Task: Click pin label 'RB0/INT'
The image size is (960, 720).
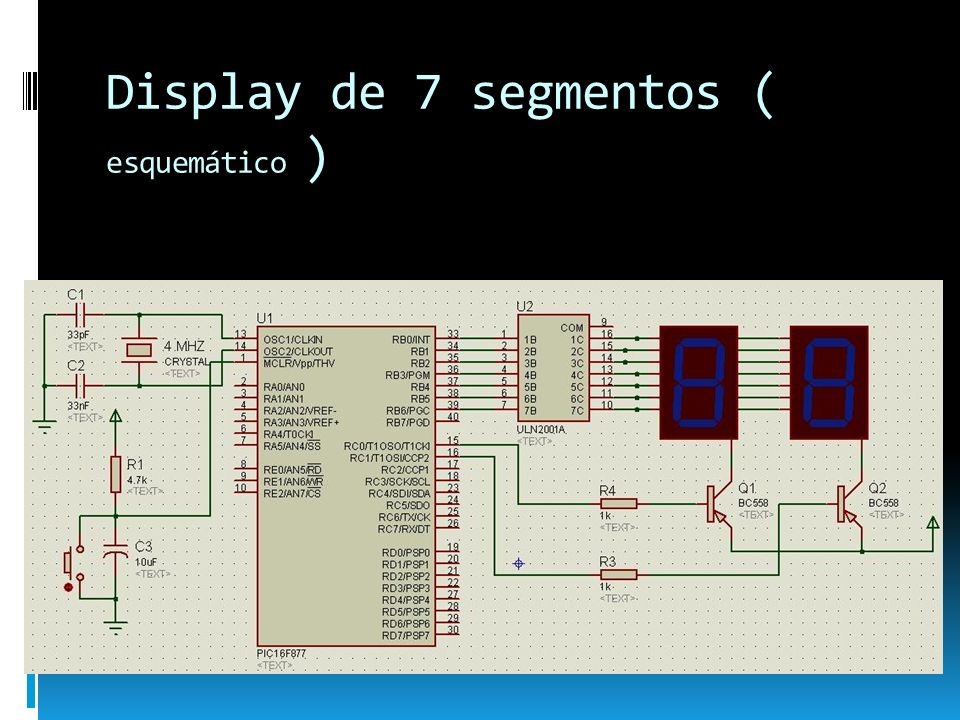Action: [411, 339]
